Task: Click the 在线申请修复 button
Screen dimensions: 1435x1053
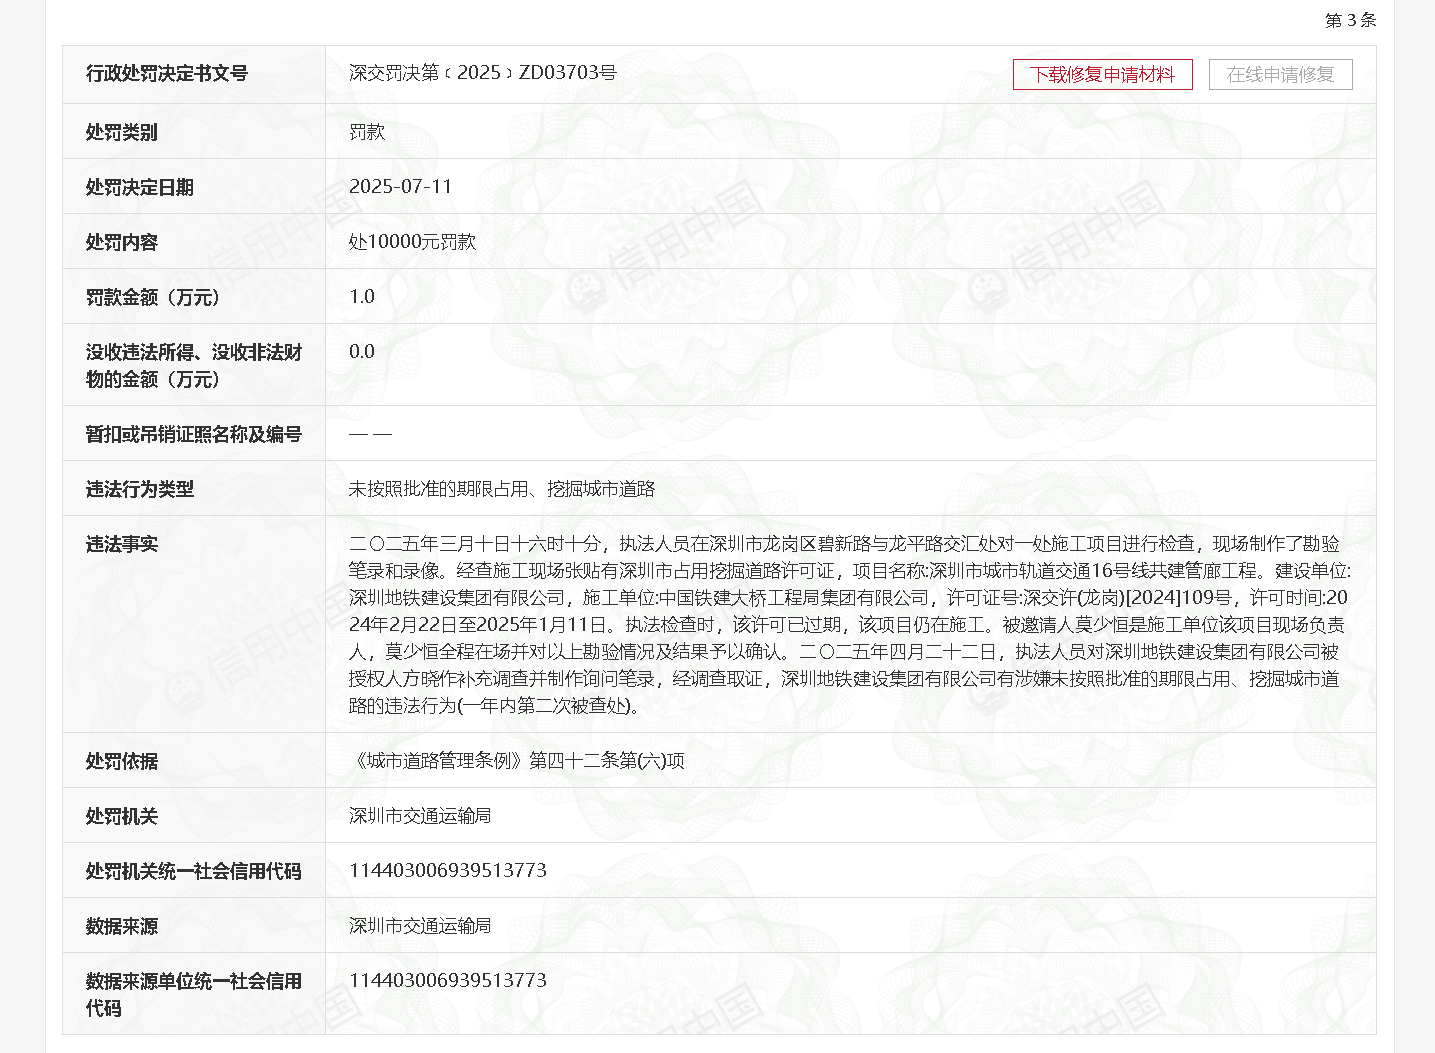Action: (1280, 75)
